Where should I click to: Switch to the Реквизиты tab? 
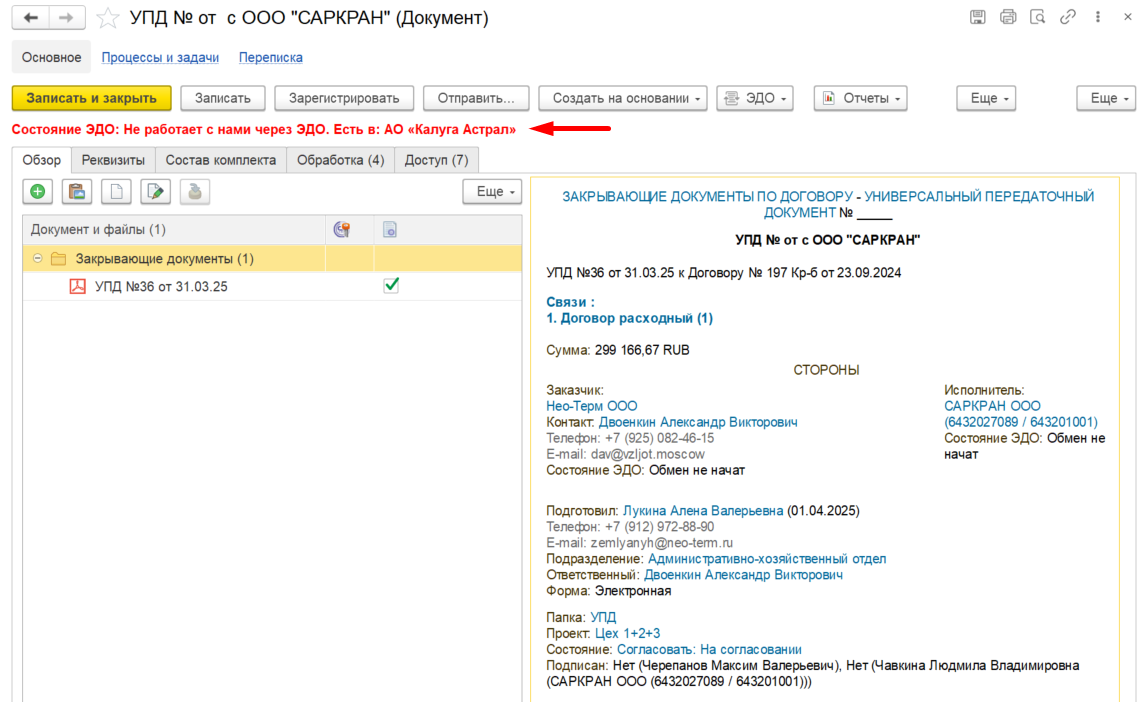point(113,160)
